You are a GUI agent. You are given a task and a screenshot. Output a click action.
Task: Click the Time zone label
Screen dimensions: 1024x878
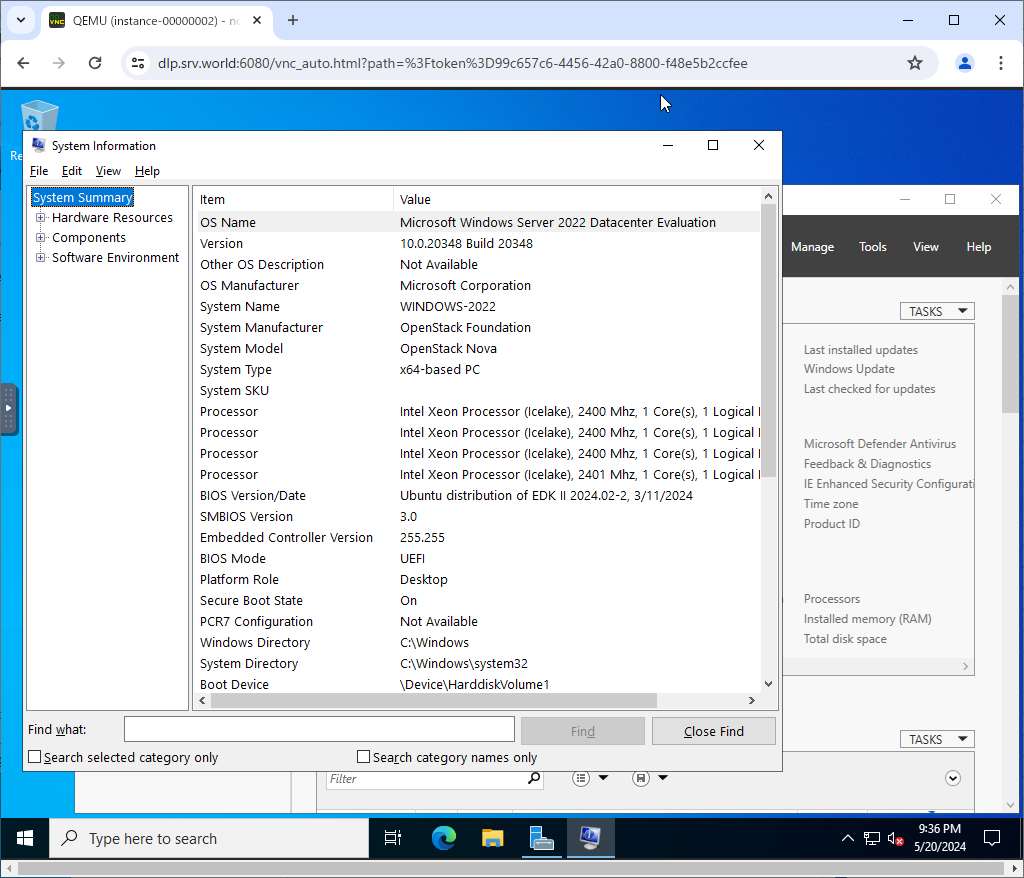click(x=831, y=504)
